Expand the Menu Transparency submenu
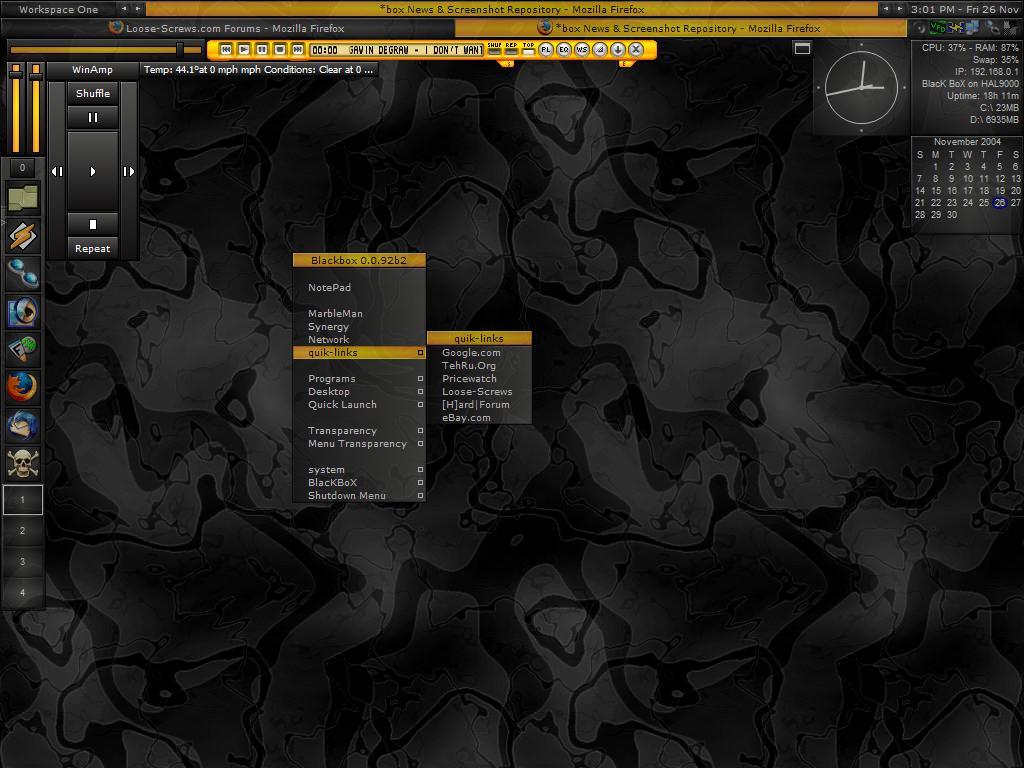Image resolution: width=1024 pixels, height=768 pixels. [x=359, y=444]
